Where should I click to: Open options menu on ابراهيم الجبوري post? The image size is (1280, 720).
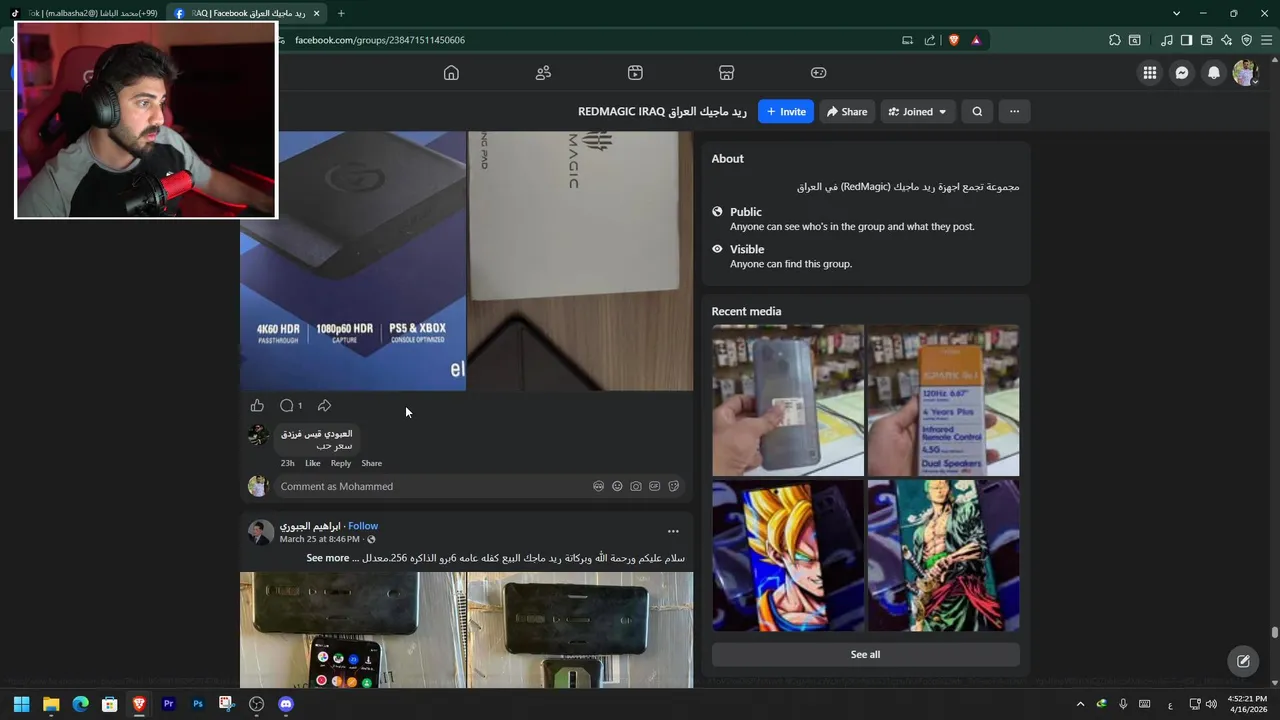coord(673,532)
